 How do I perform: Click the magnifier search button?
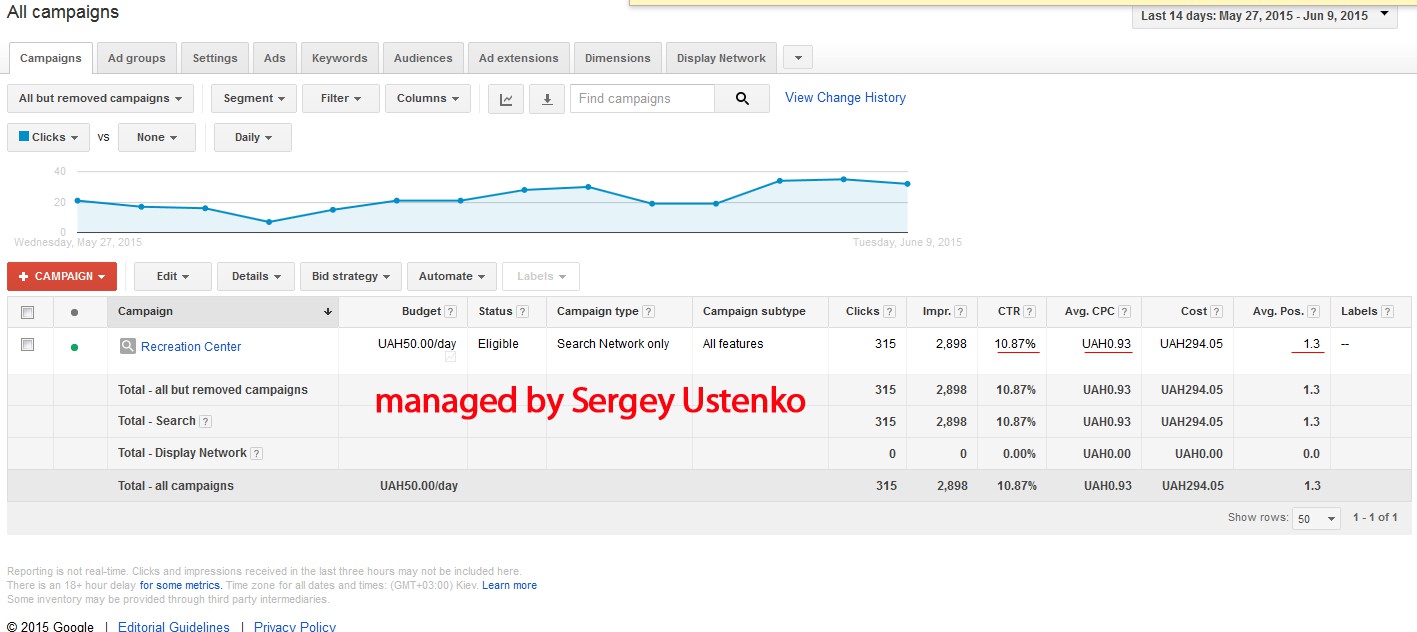742,99
